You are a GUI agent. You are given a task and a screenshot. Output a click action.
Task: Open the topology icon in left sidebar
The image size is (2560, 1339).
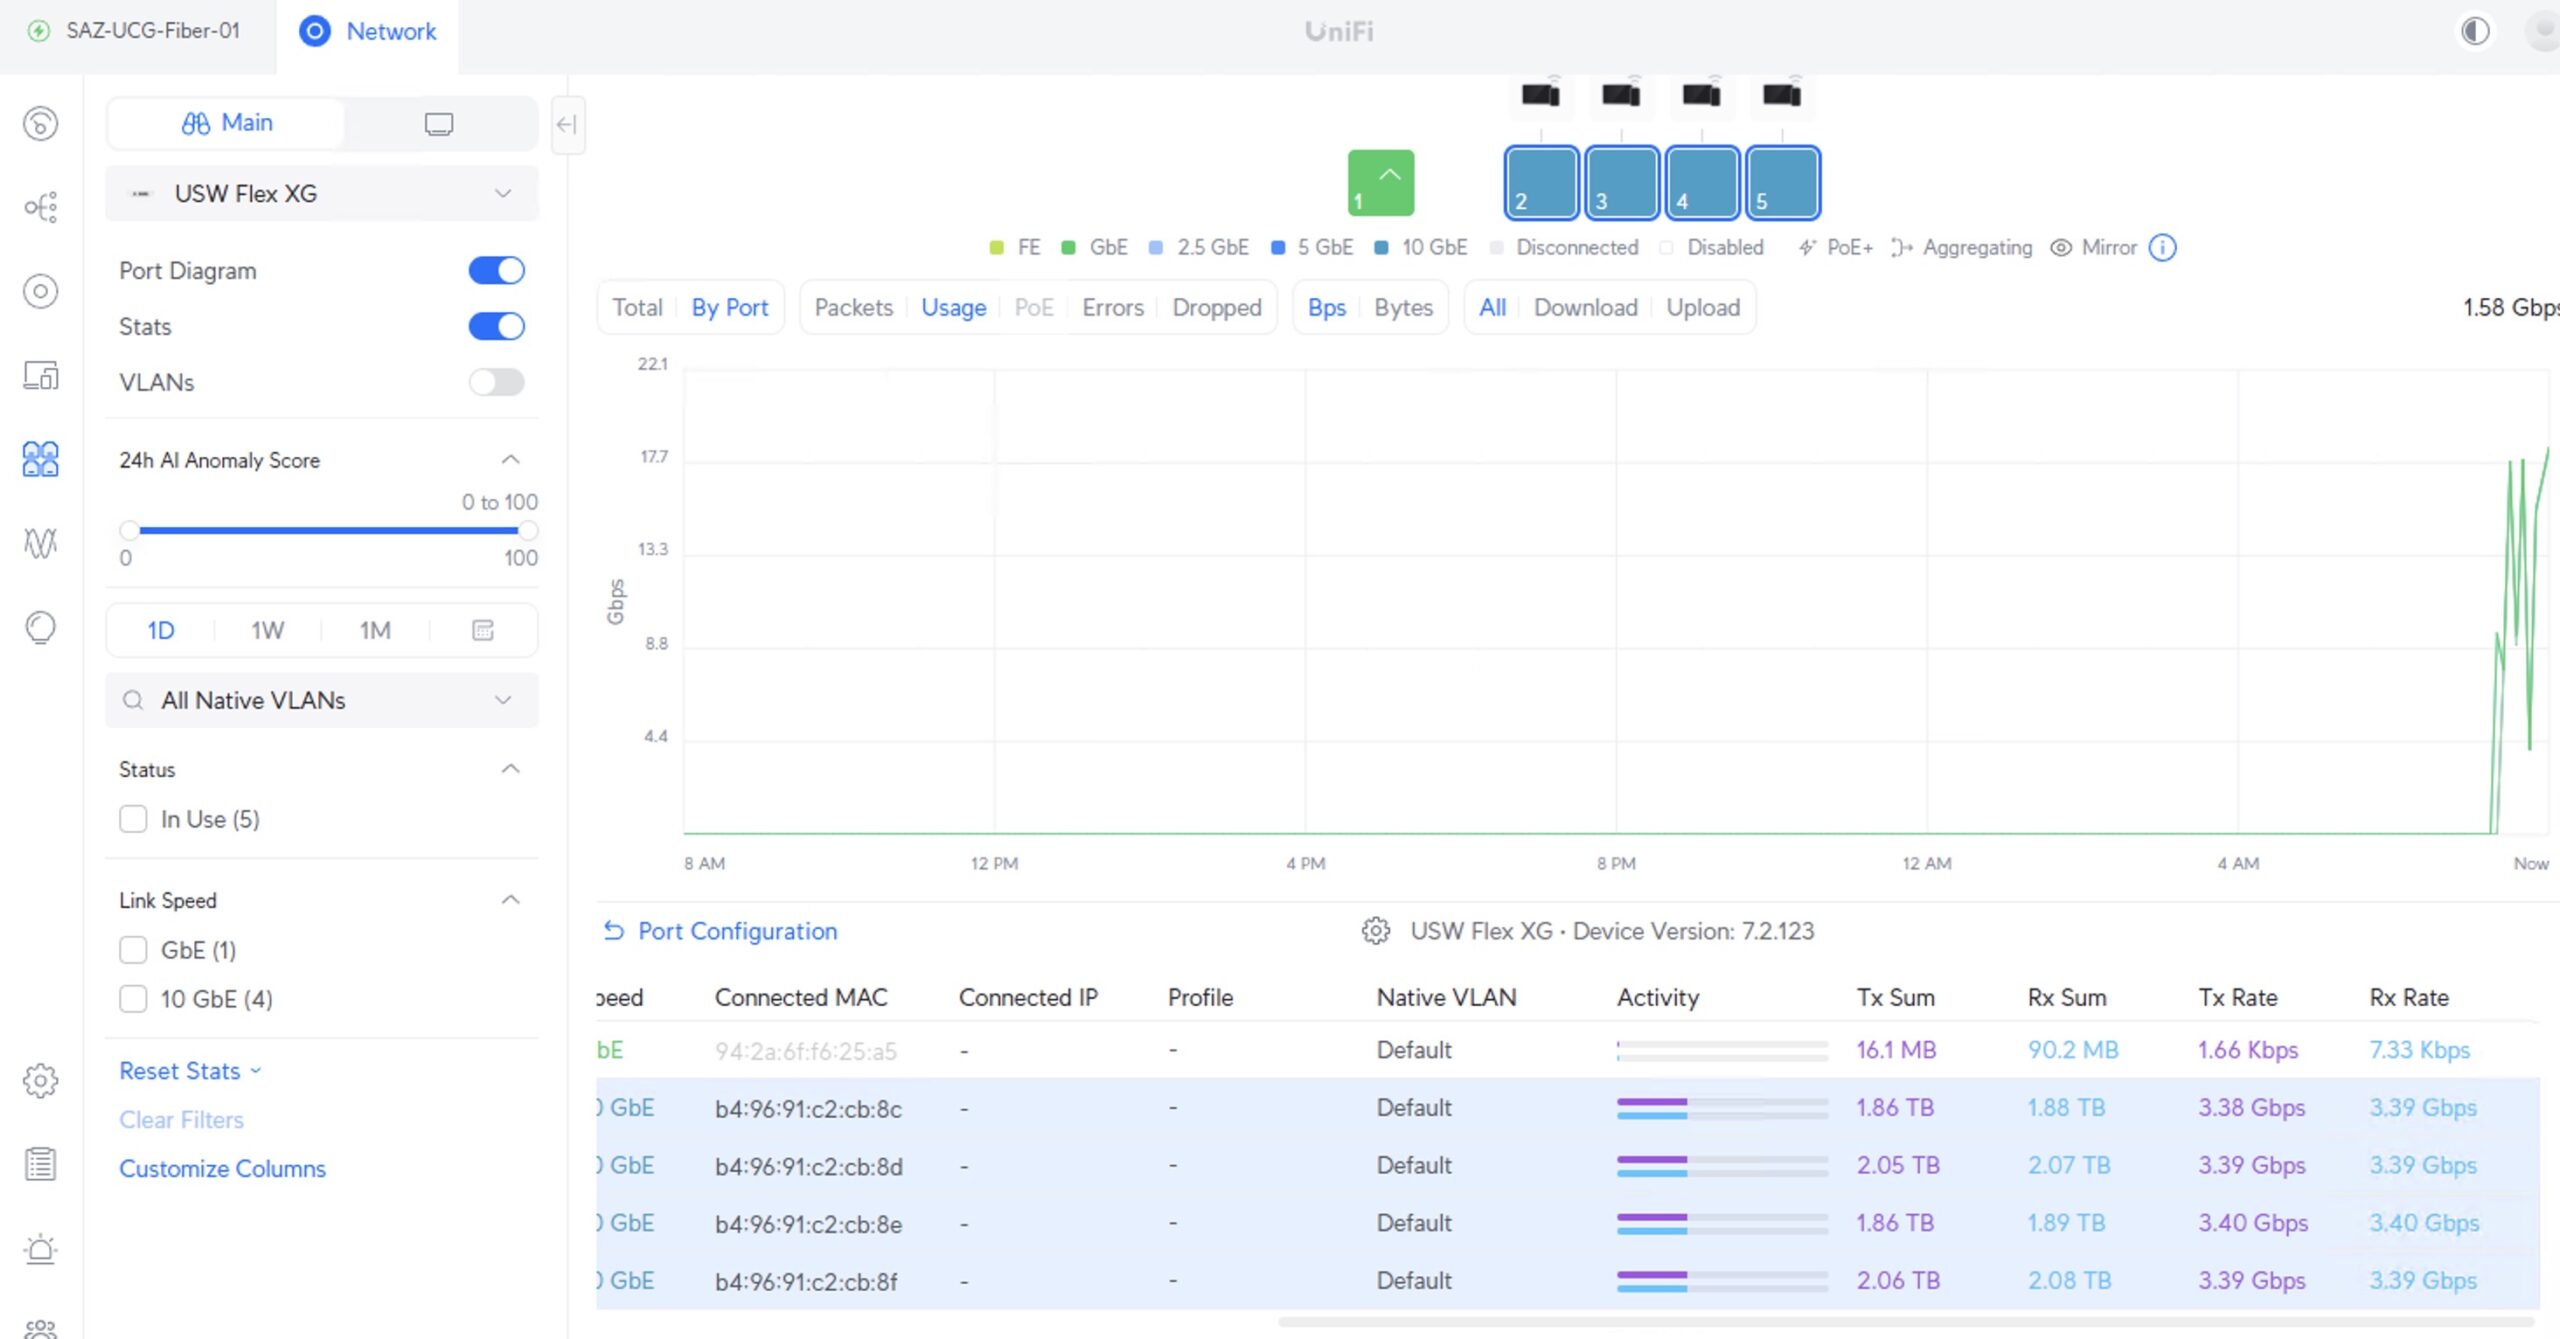pyautogui.click(x=40, y=207)
